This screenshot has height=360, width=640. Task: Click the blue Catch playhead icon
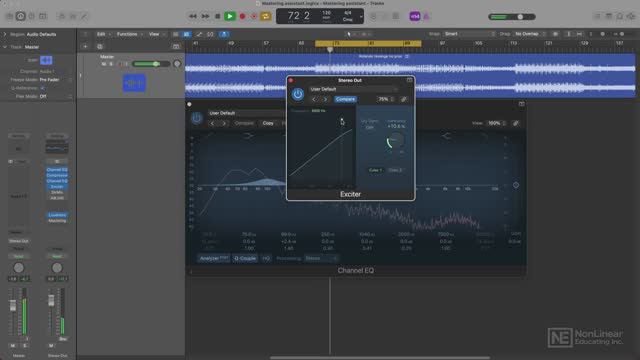point(224,34)
